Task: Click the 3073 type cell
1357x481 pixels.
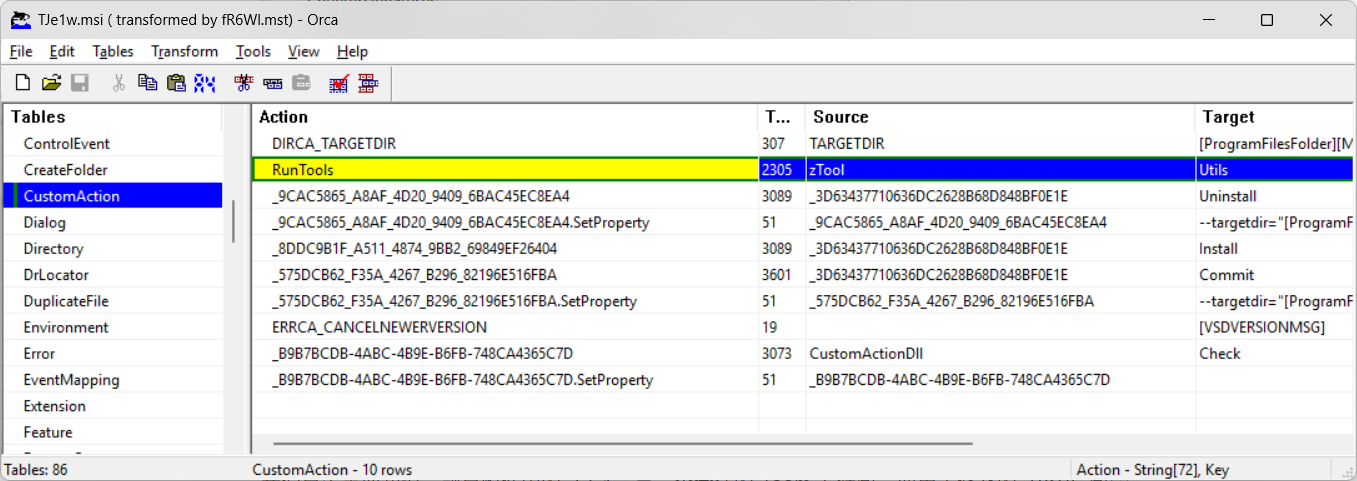Action: pos(782,353)
